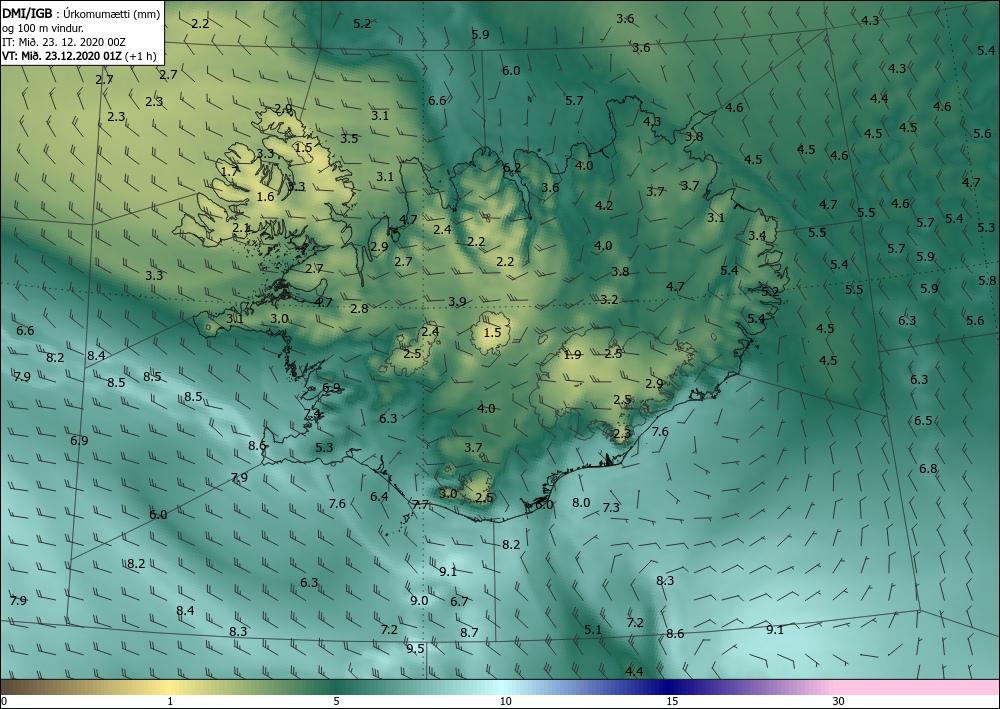This screenshot has height=709, width=1000.
Task: Click the map value '3.5'
Action: tap(349, 138)
